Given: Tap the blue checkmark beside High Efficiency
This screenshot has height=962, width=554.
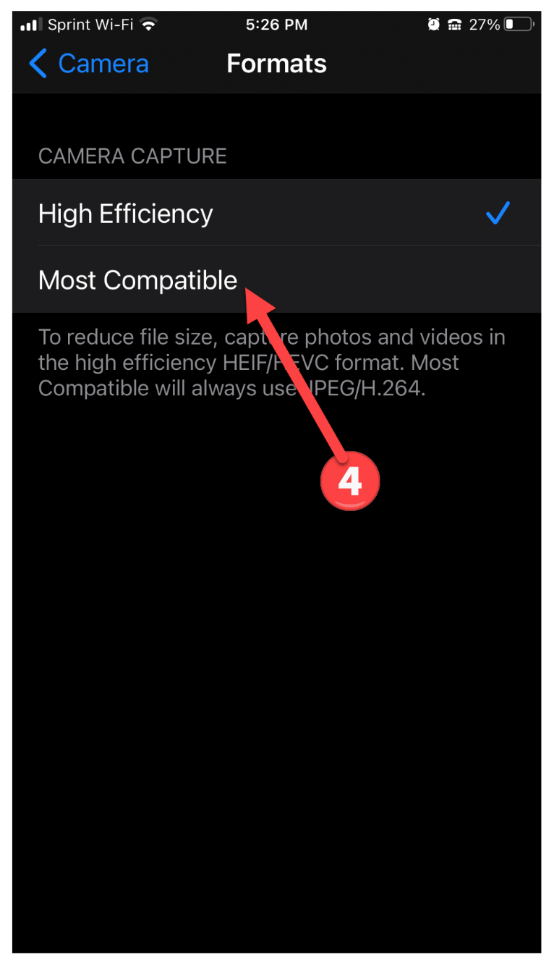Looking at the screenshot, I should [x=498, y=213].
